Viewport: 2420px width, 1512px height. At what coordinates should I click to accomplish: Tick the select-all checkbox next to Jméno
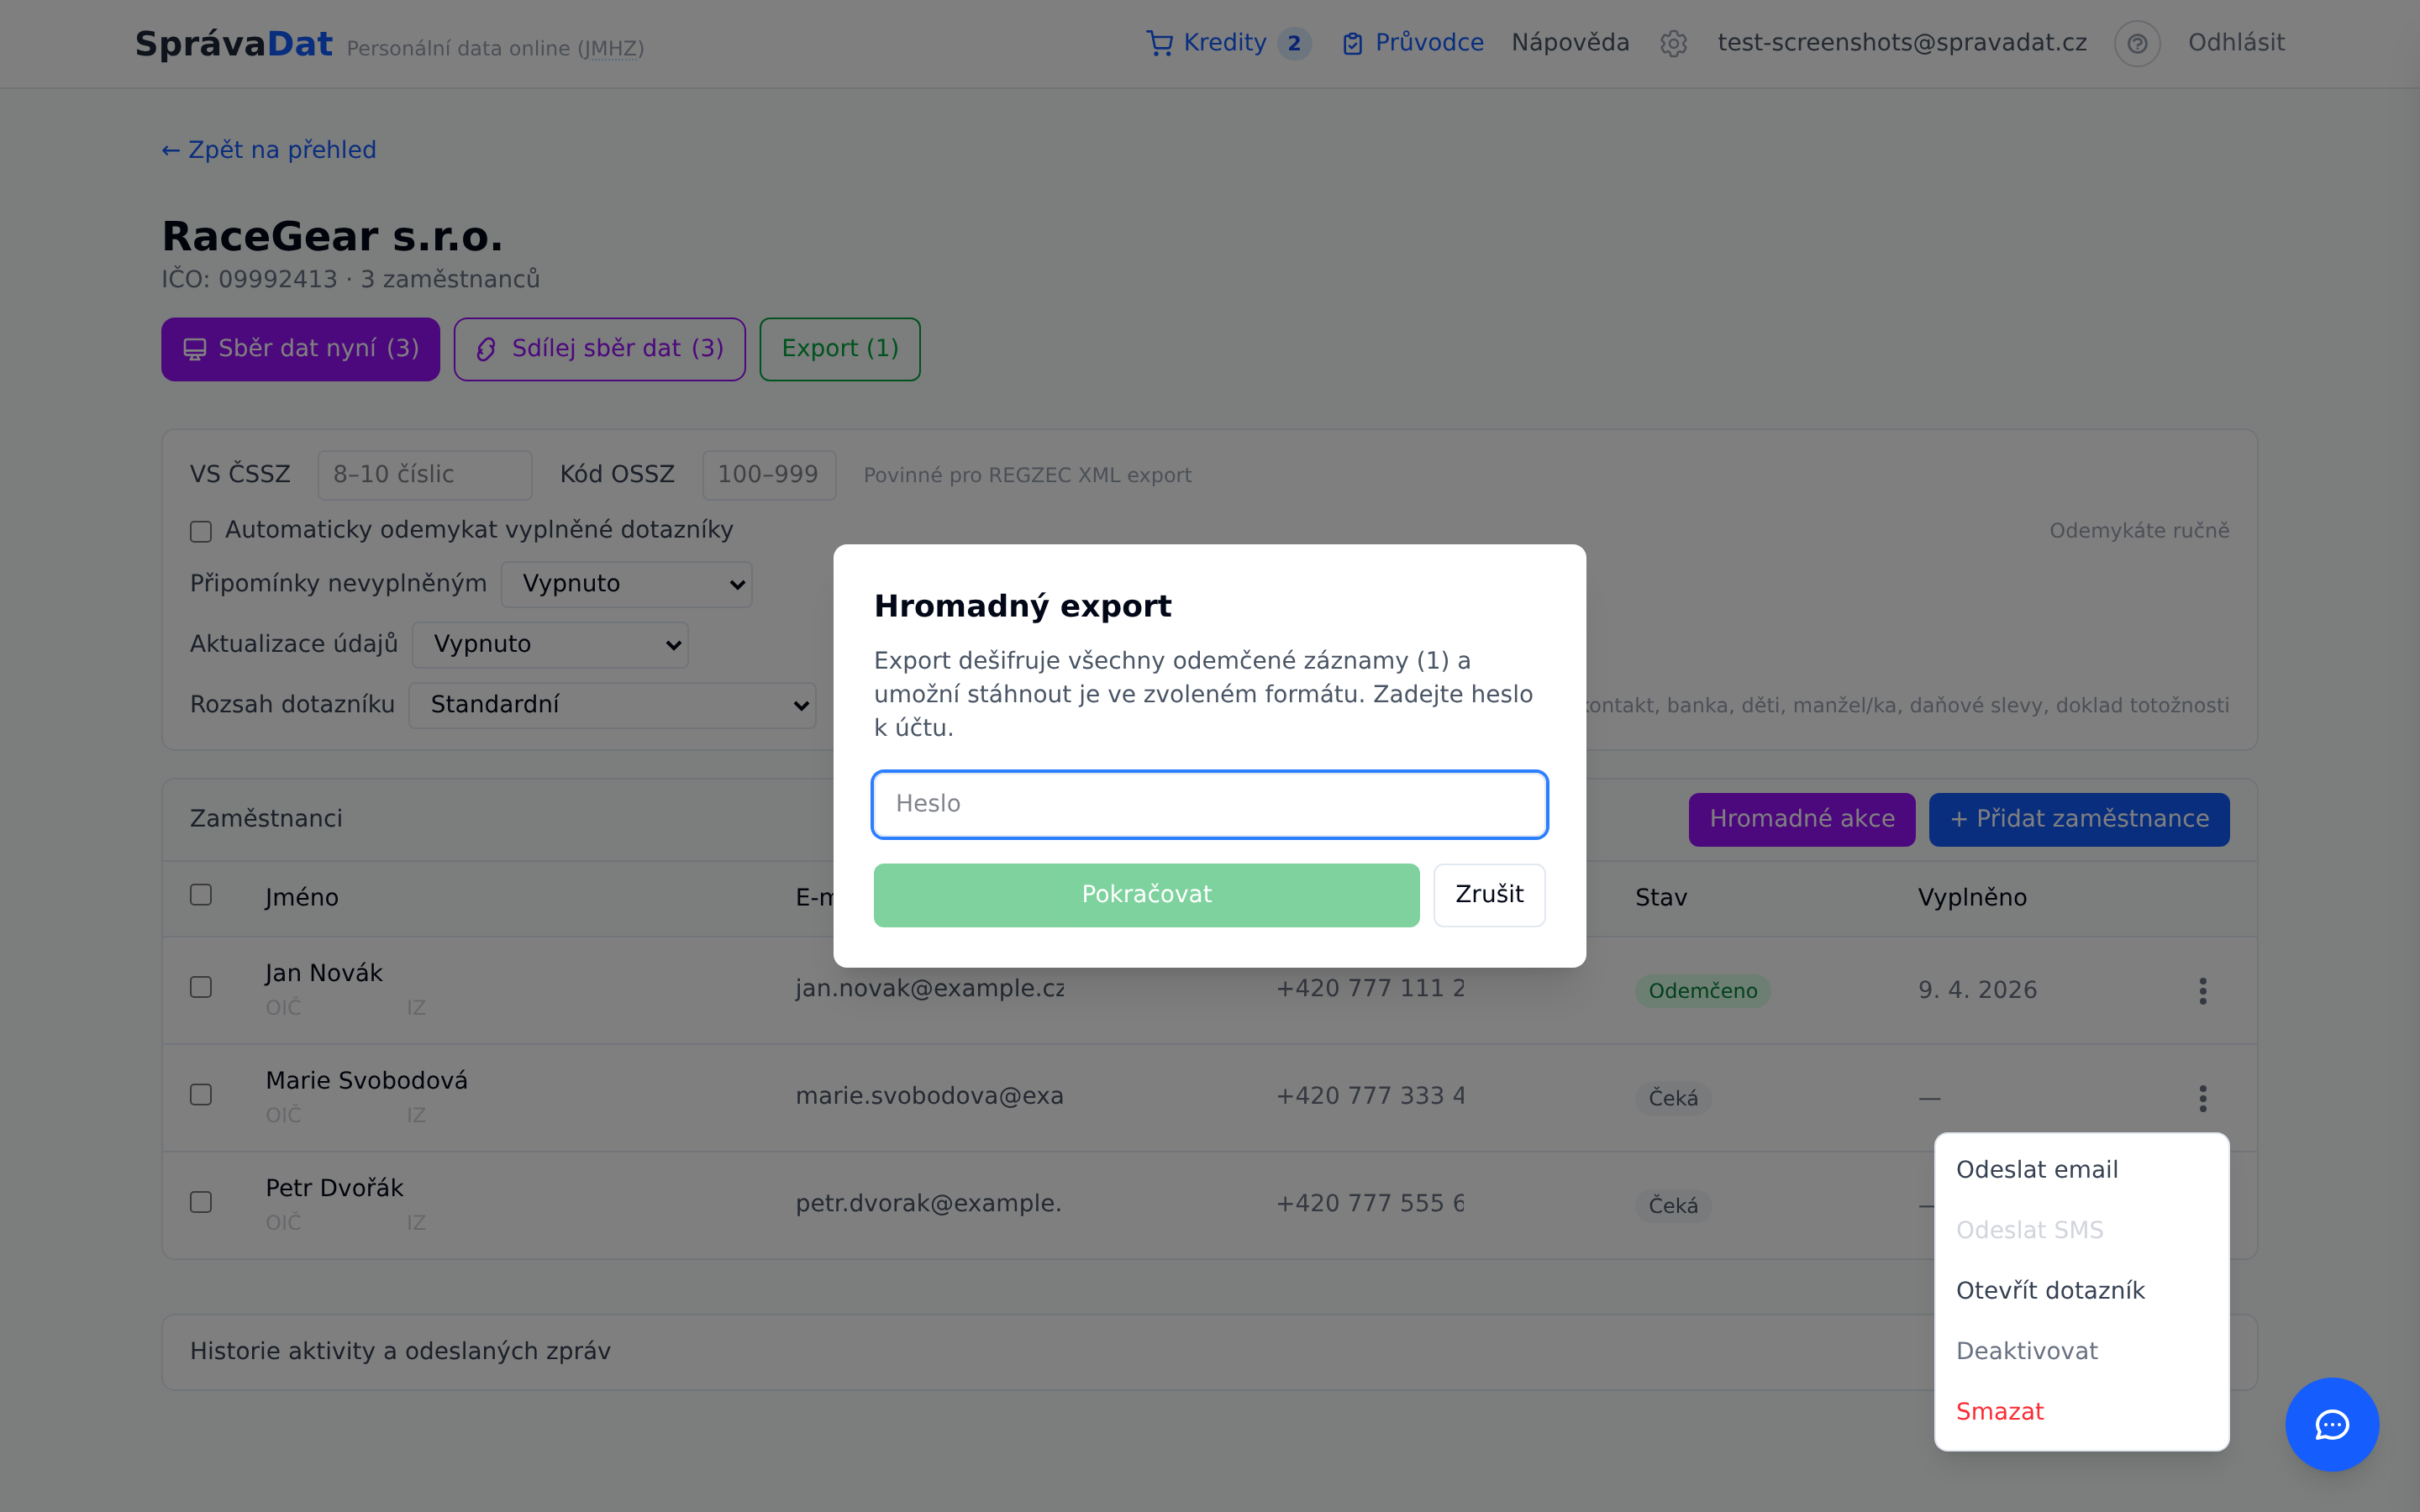[201, 894]
